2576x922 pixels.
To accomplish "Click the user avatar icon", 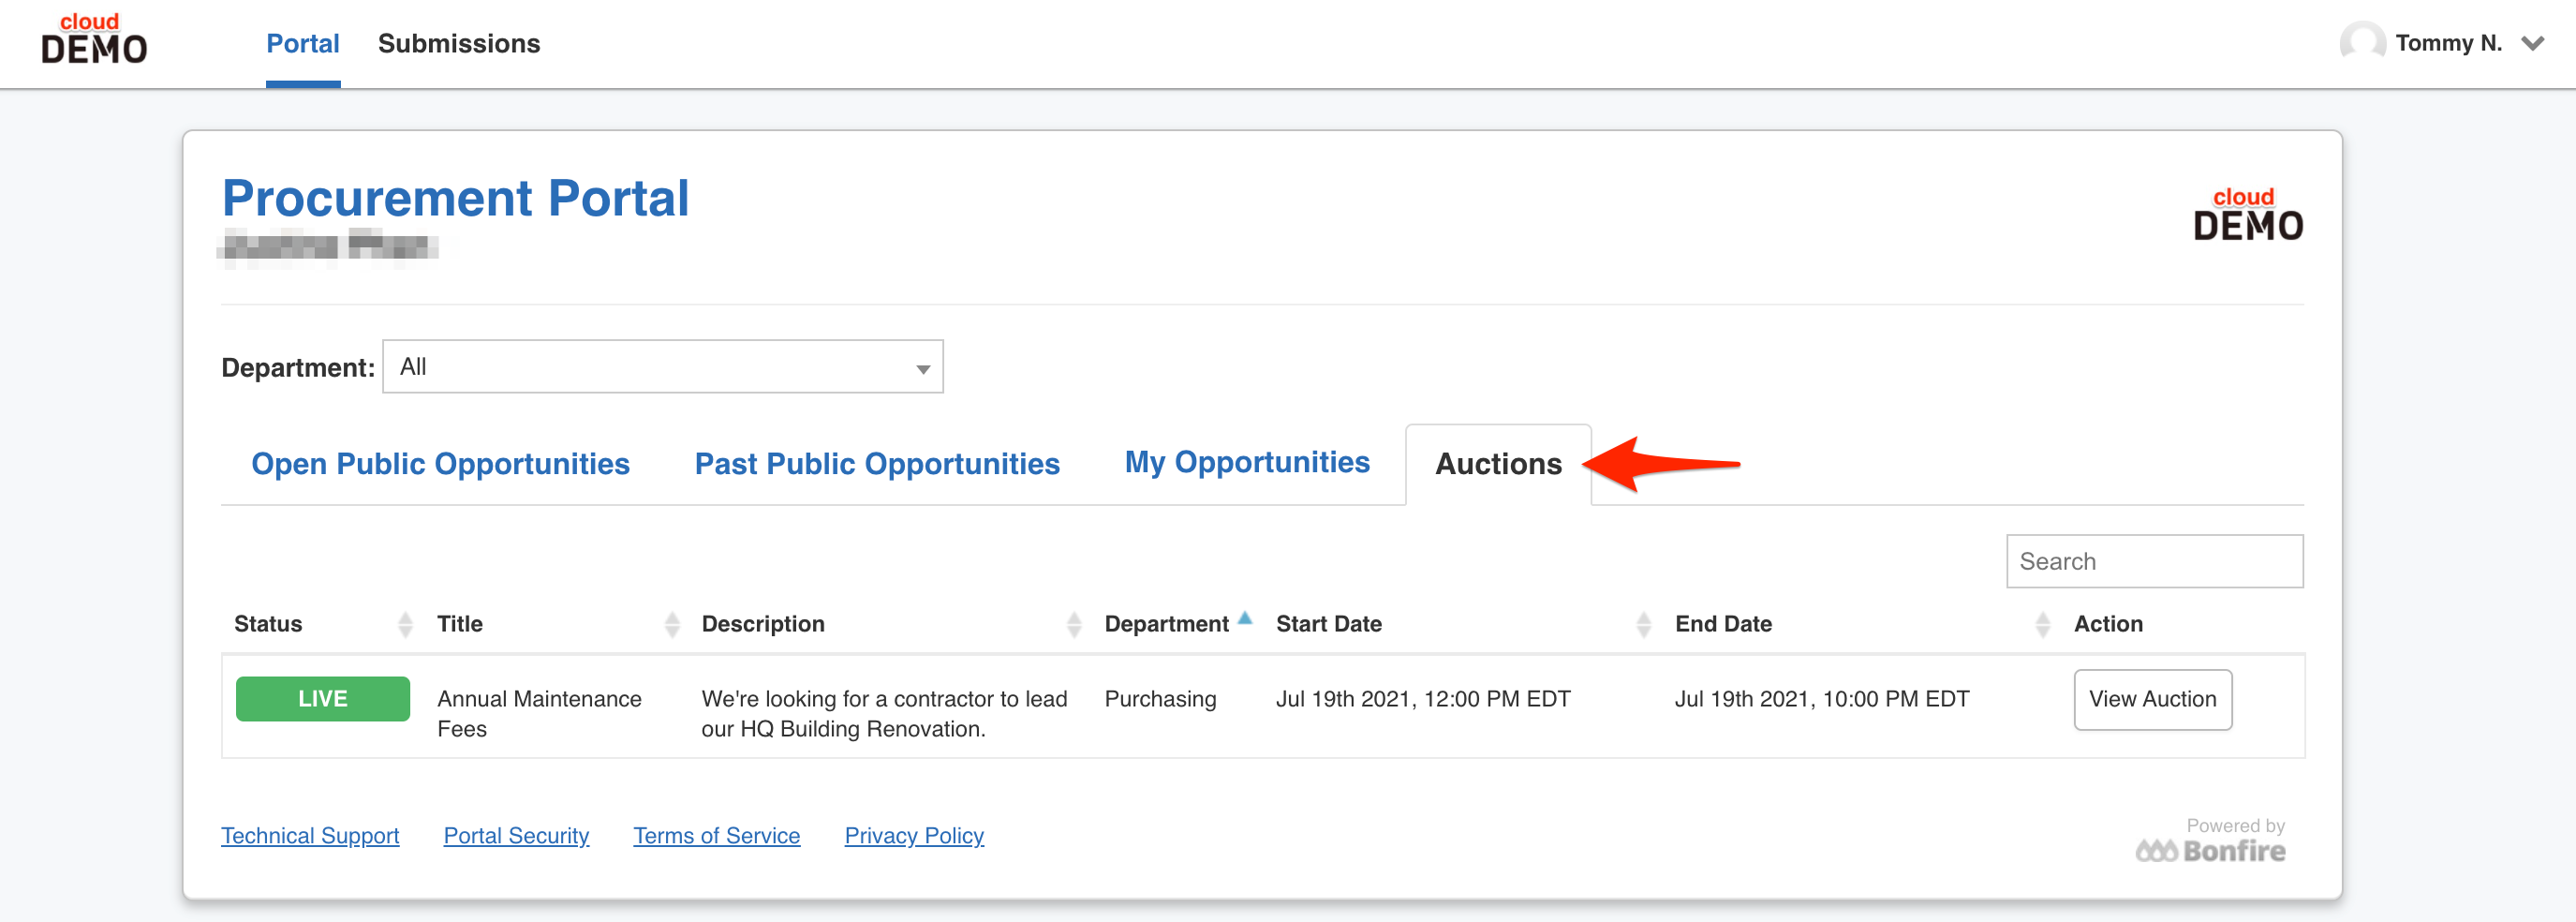I will tap(2362, 43).
